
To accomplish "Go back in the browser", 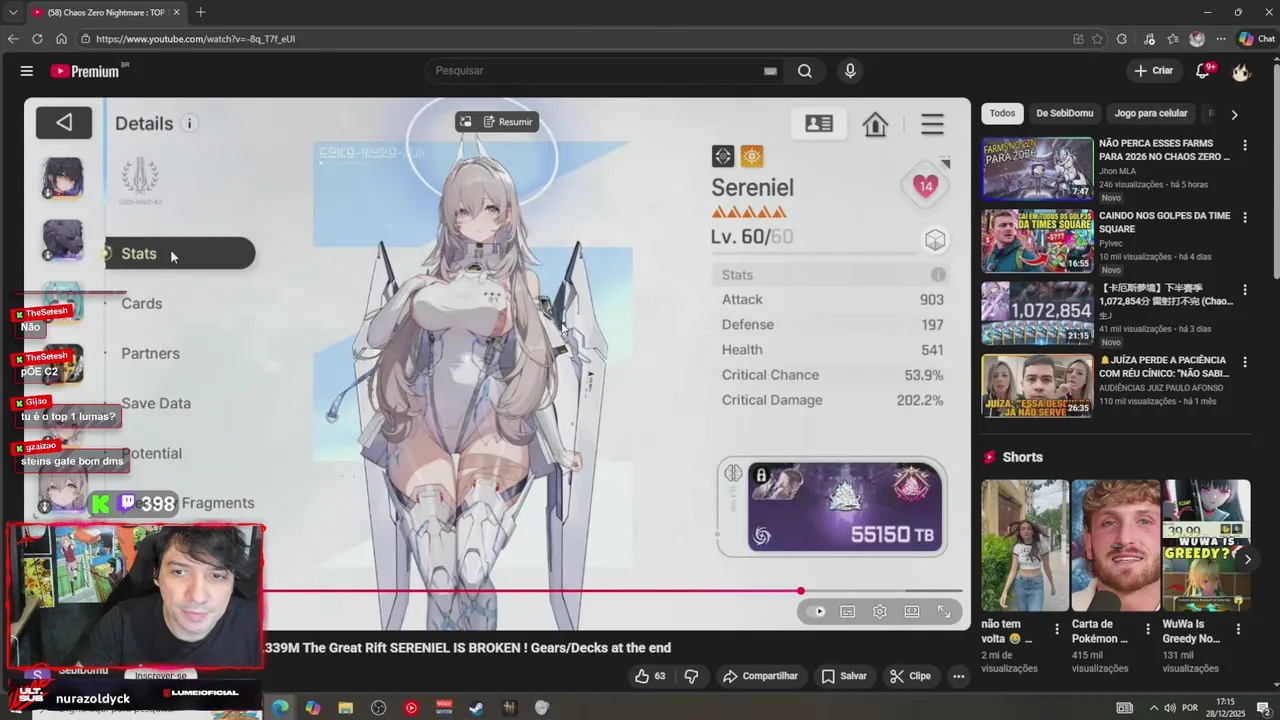I will pos(12,39).
